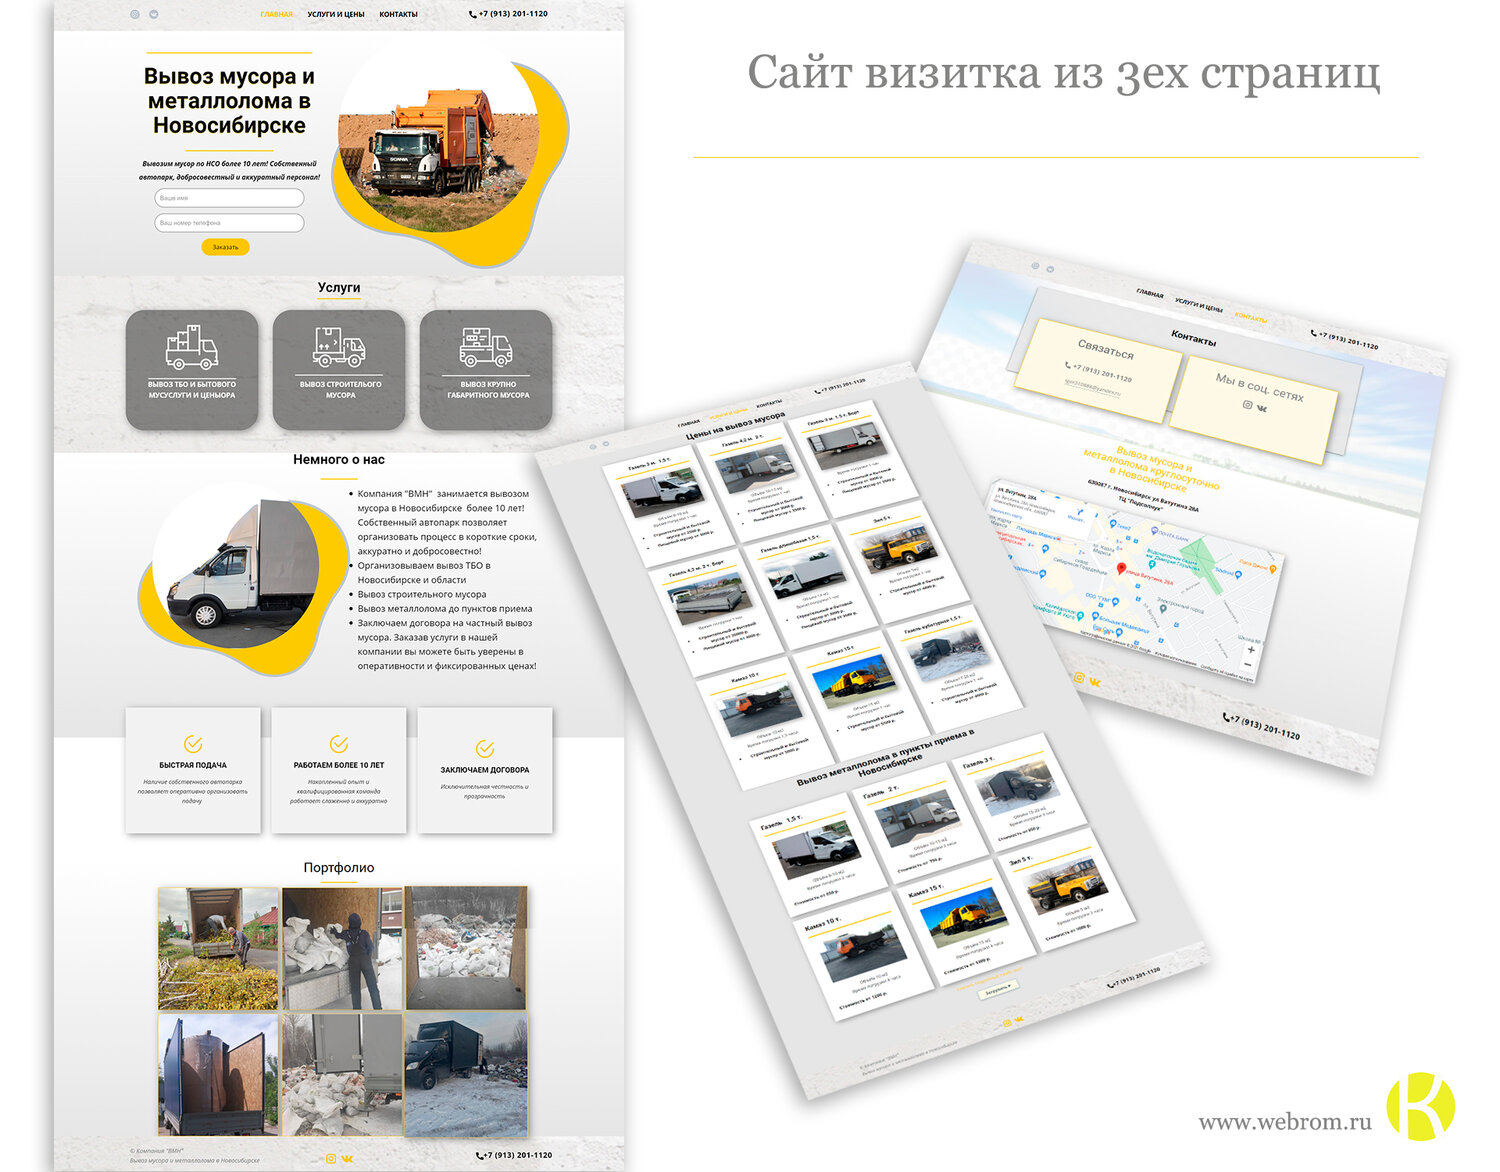Image resolution: width=1500 pixels, height=1172 pixels.
Task: Open 'Вывоз строительного мусора' service card
Action: tap(339, 370)
